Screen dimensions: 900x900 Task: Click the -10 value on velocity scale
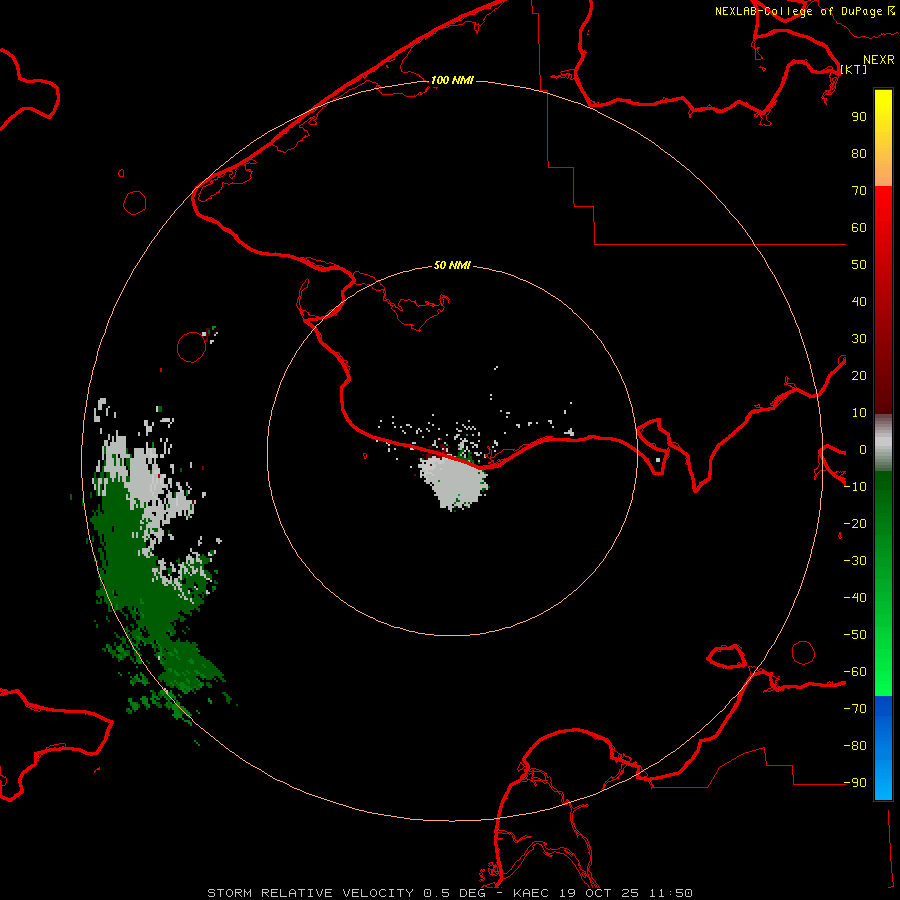coord(855,487)
